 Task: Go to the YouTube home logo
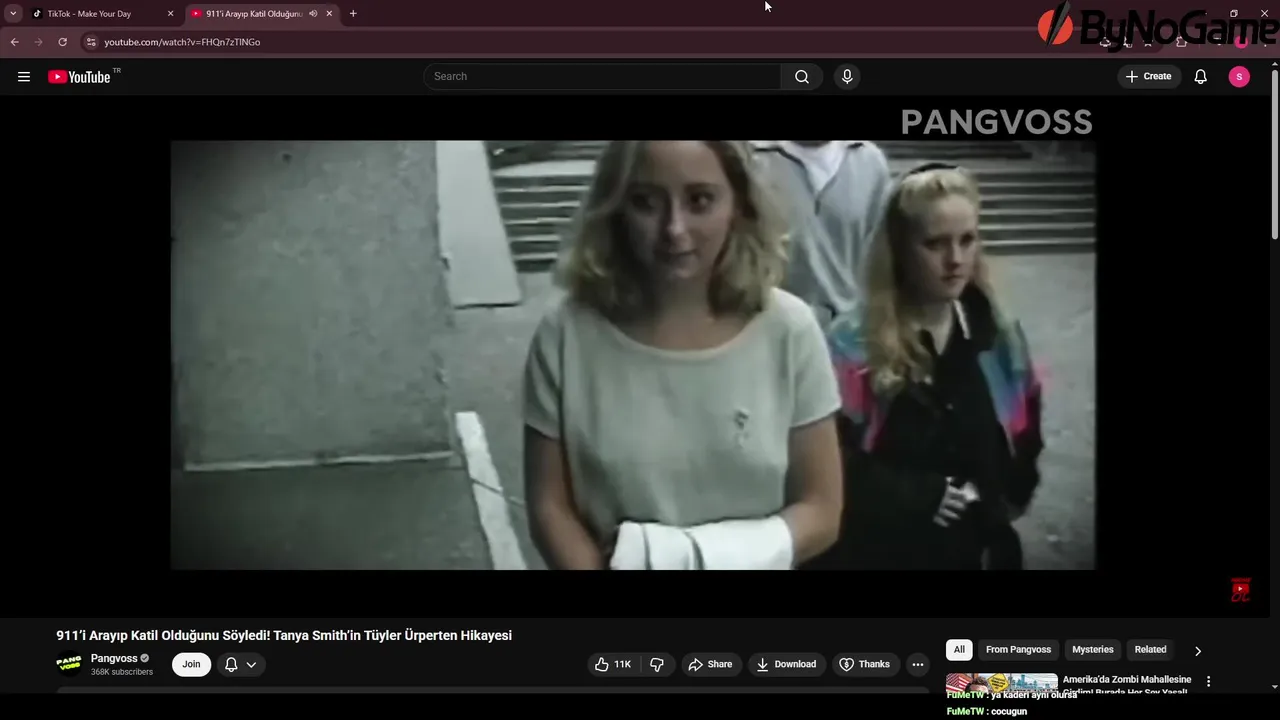pyautogui.click(x=79, y=77)
